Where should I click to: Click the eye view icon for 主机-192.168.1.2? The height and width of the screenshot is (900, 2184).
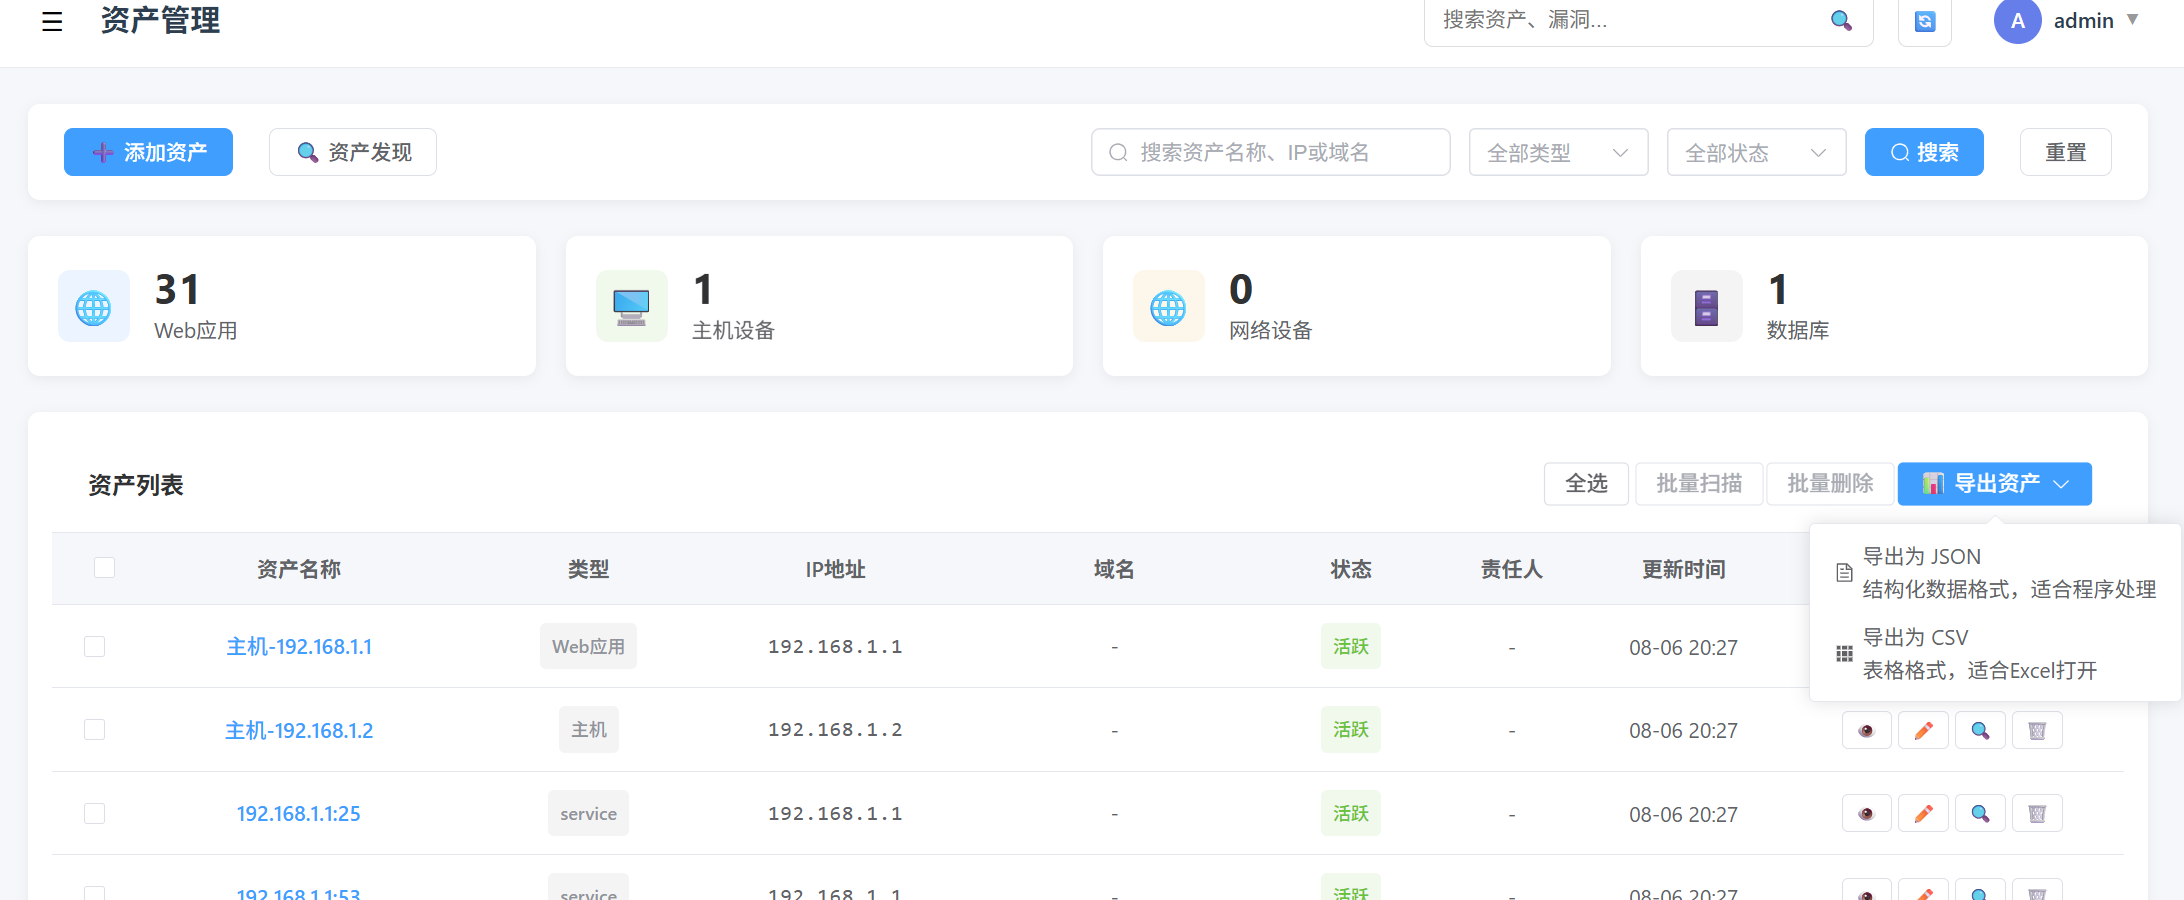[1866, 731]
